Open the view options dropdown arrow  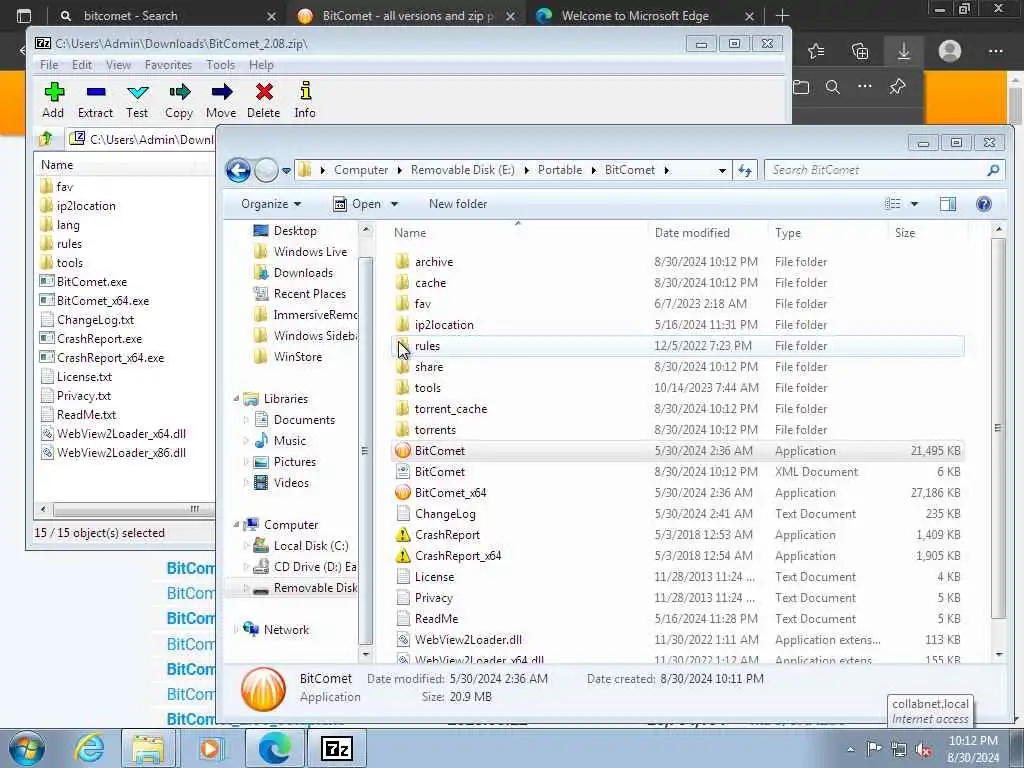[914, 204]
